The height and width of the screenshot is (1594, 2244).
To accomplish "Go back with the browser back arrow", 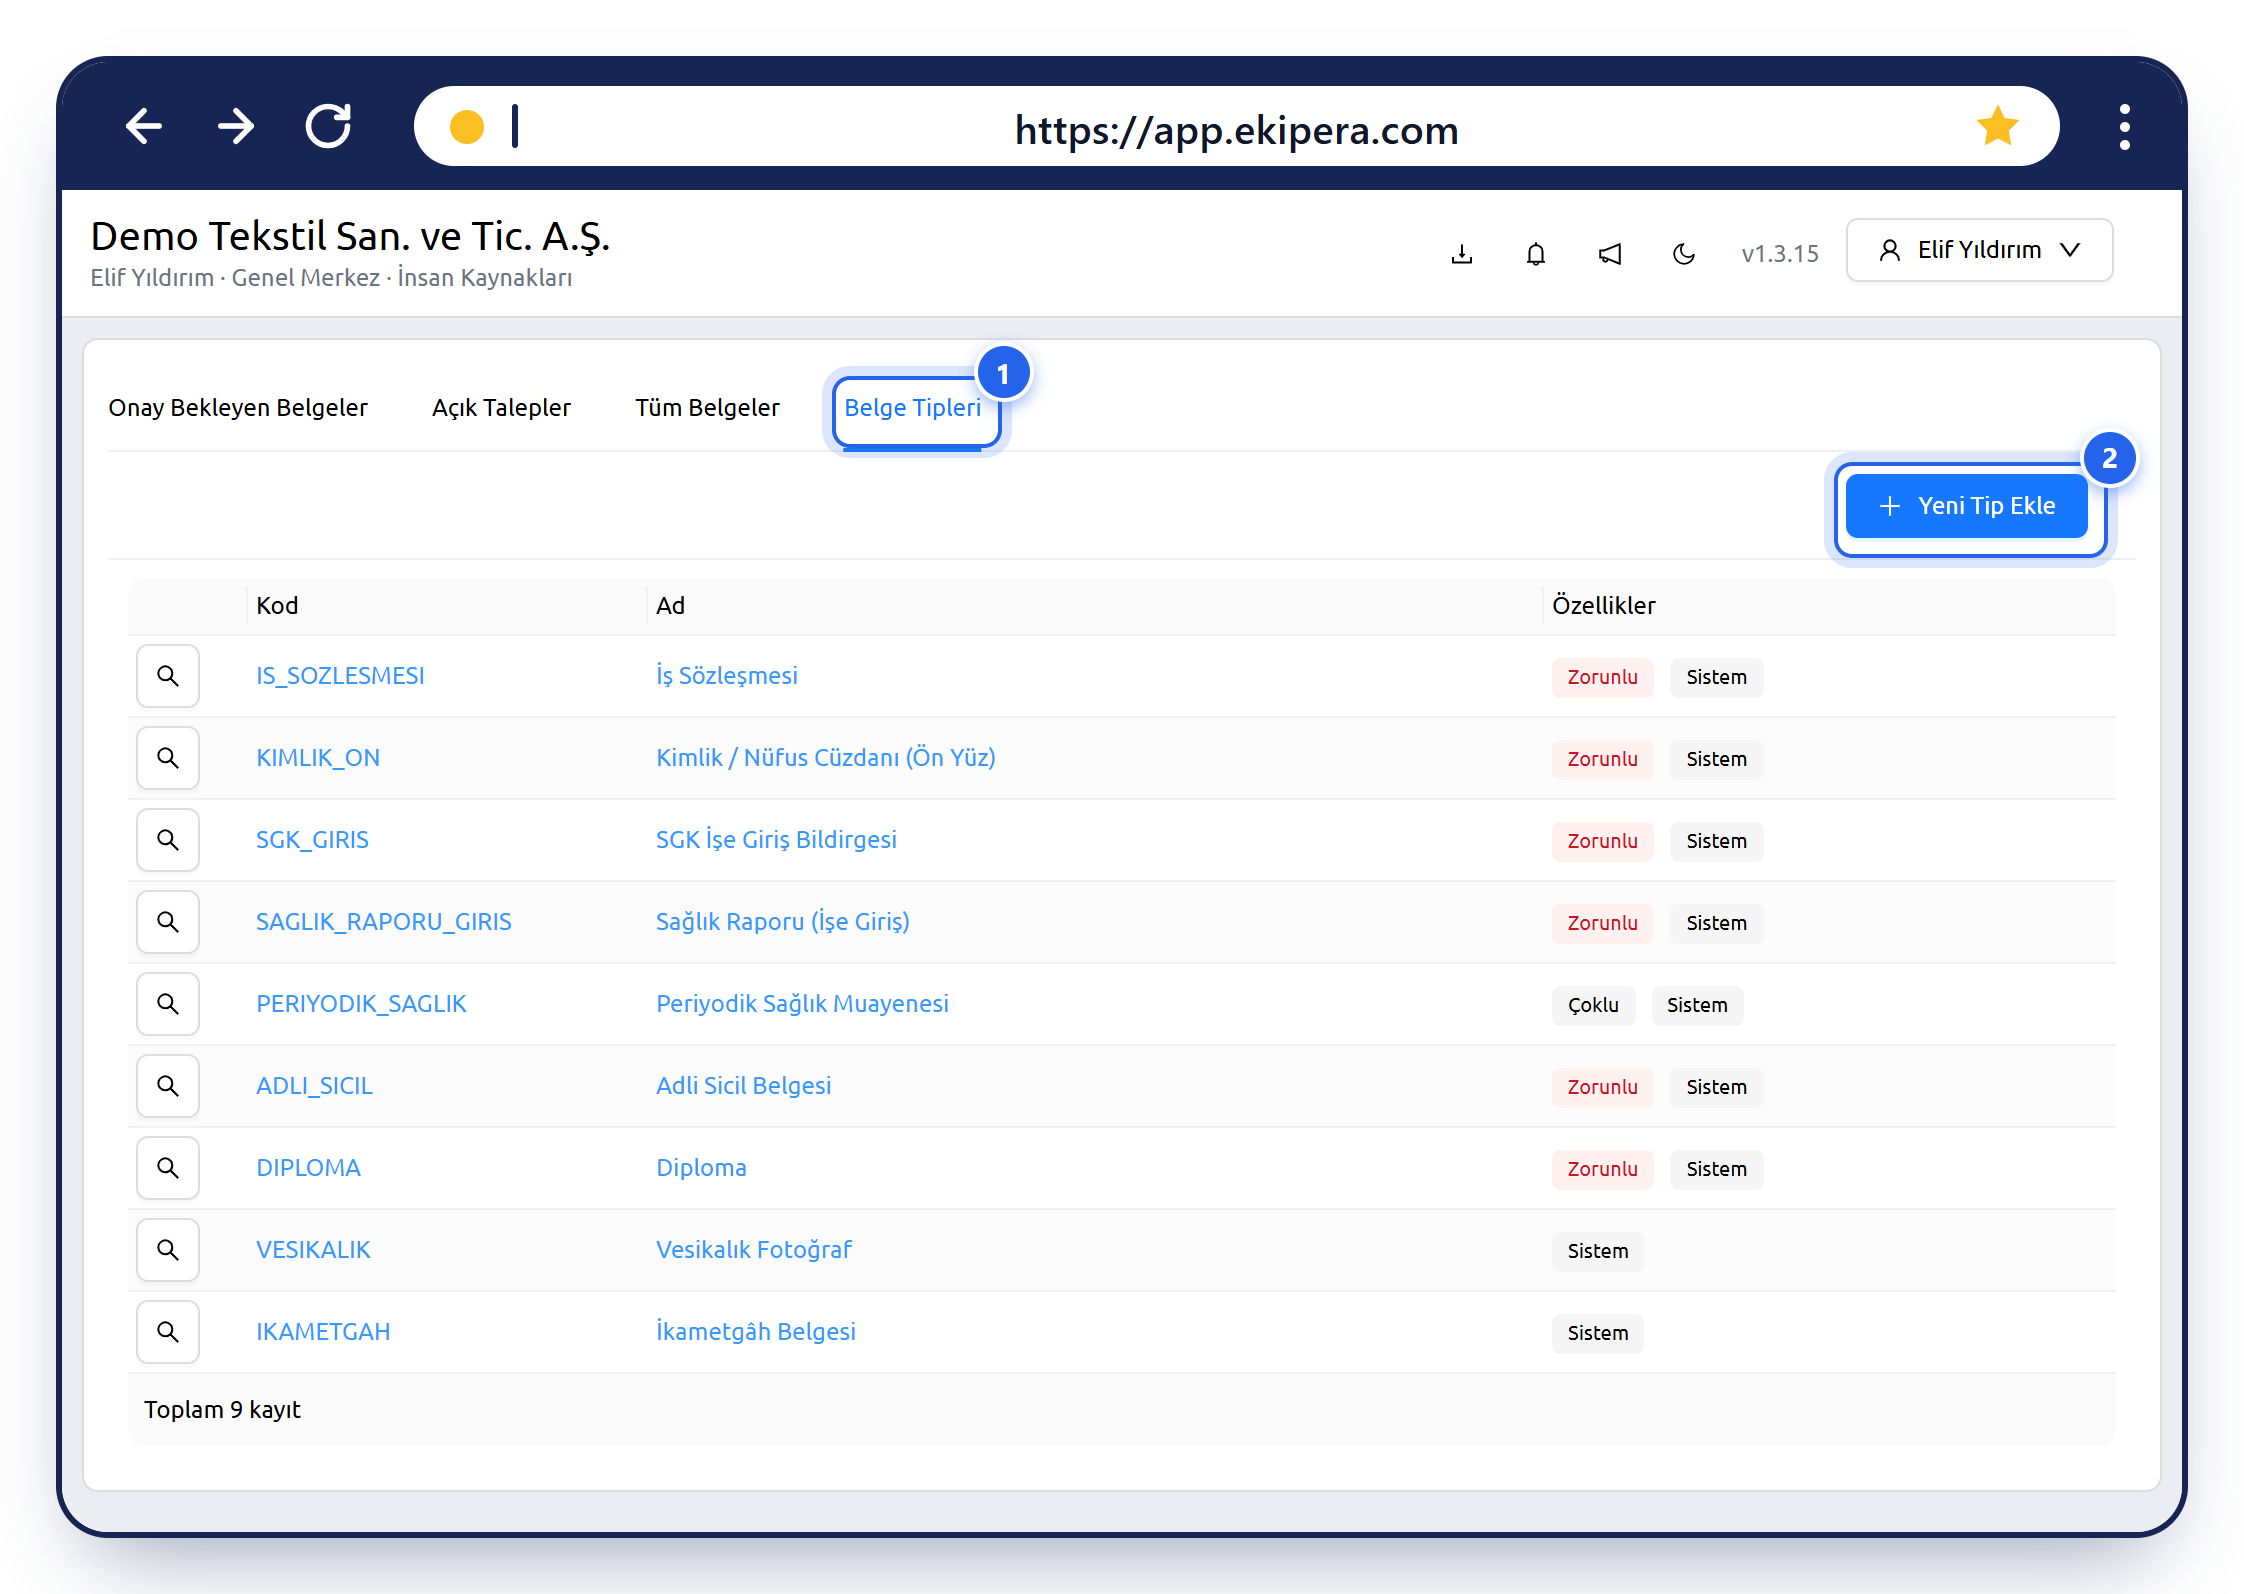I will [x=144, y=127].
